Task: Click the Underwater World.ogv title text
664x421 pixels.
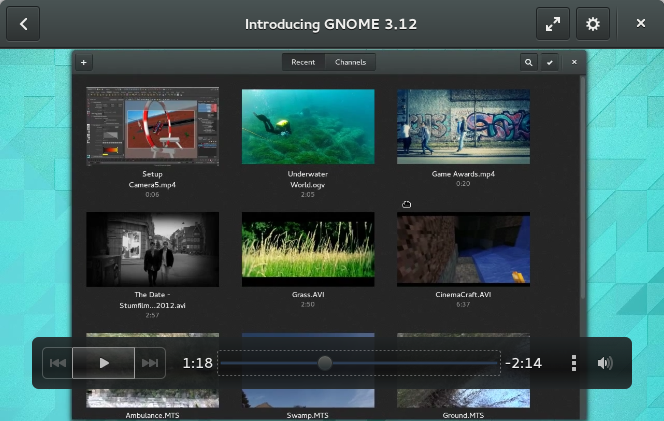Action: pos(308,179)
